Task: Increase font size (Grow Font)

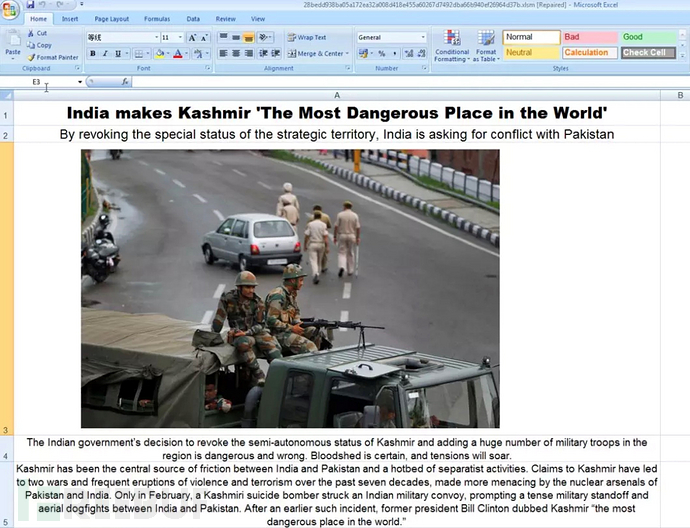Action: (x=192, y=38)
